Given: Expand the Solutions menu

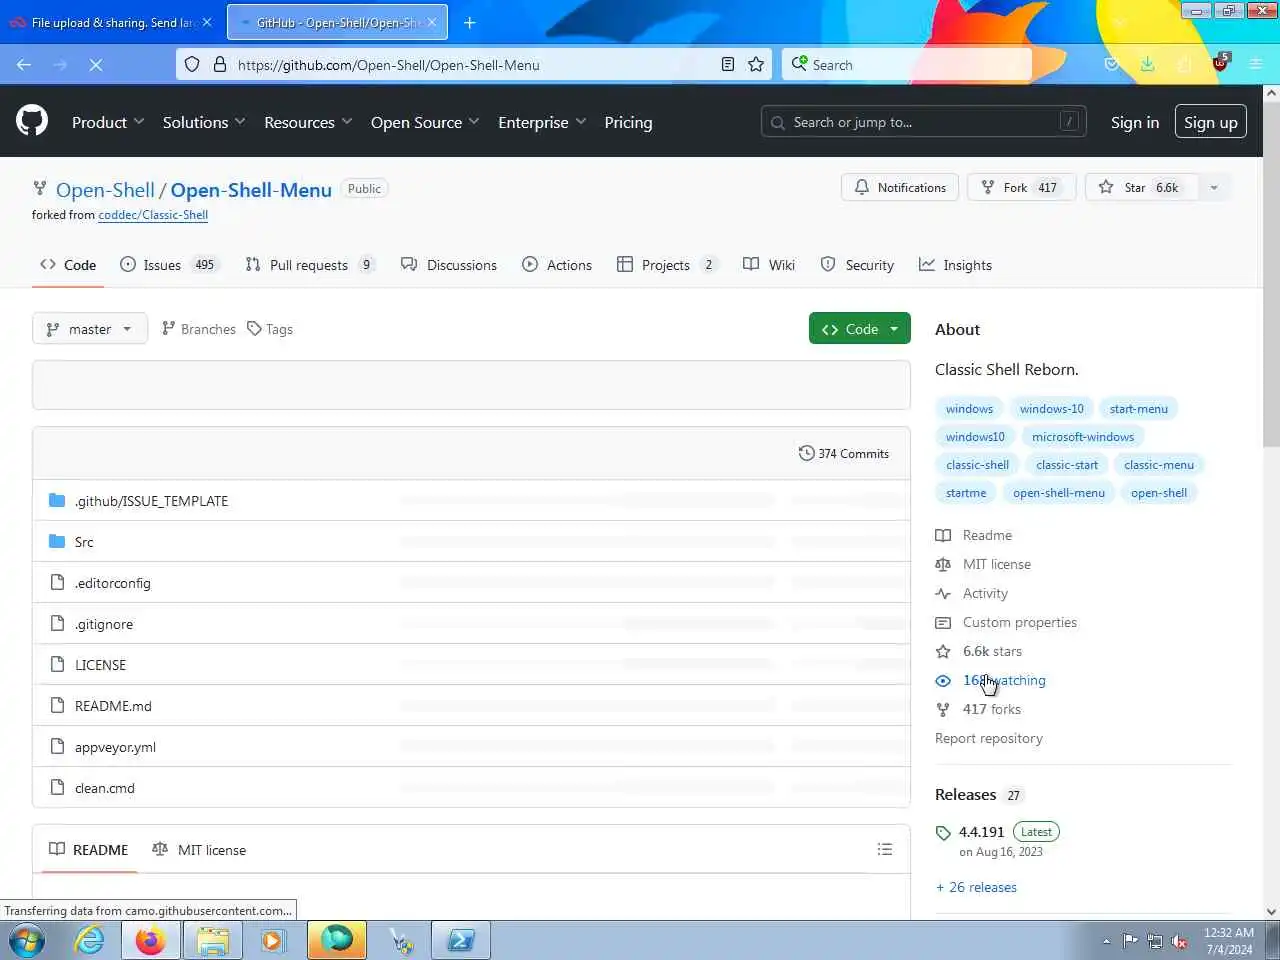Looking at the screenshot, I should click(204, 122).
